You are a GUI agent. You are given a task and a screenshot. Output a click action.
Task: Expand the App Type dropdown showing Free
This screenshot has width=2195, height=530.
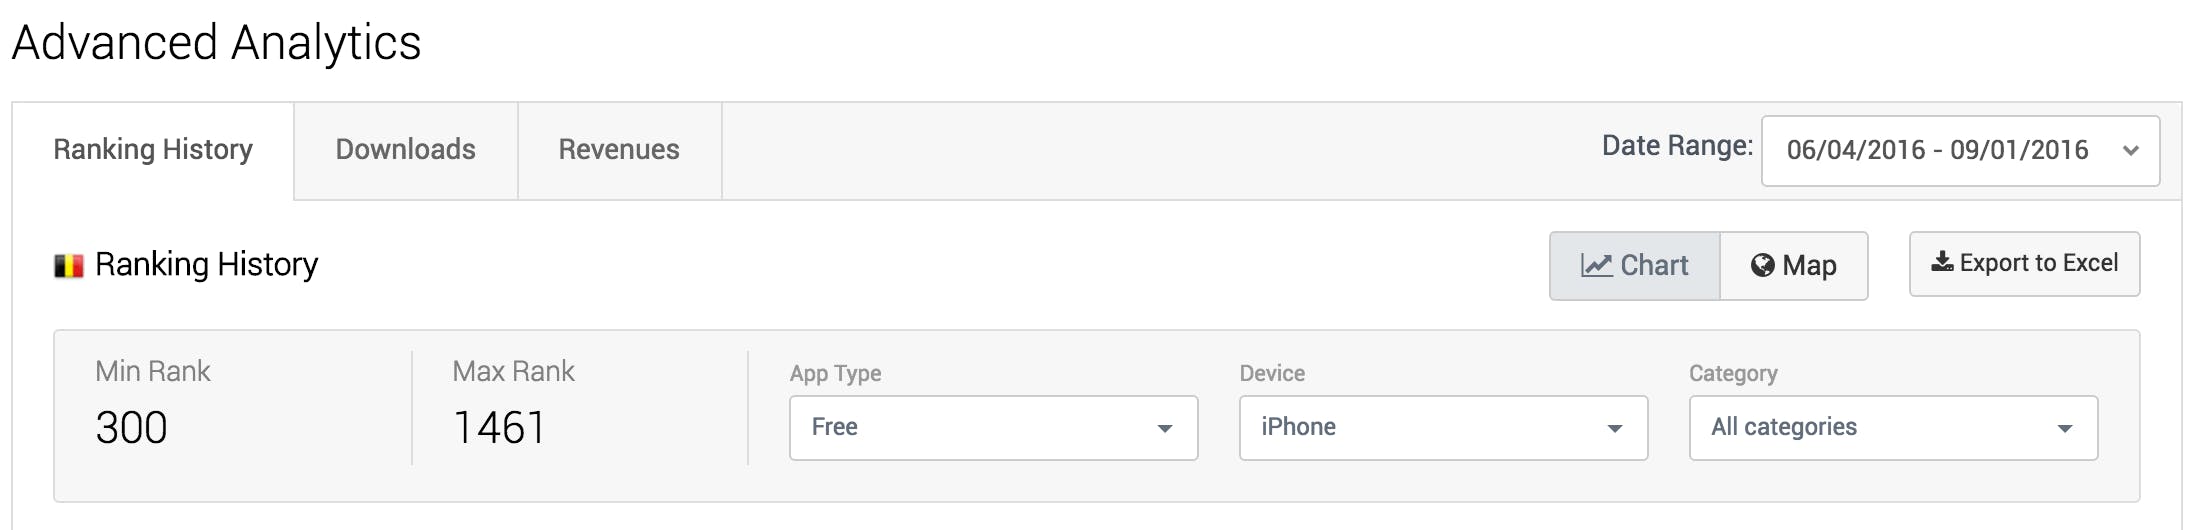point(993,428)
